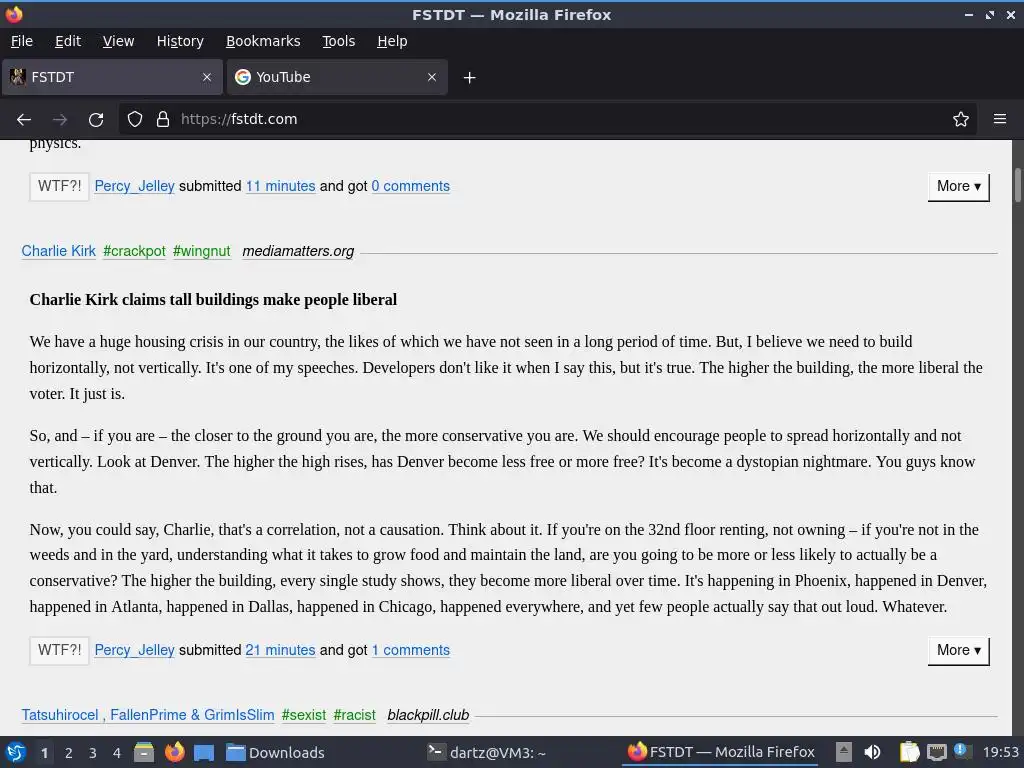Click the padlock site security icon
The width and height of the screenshot is (1024, 768).
[x=163, y=120]
